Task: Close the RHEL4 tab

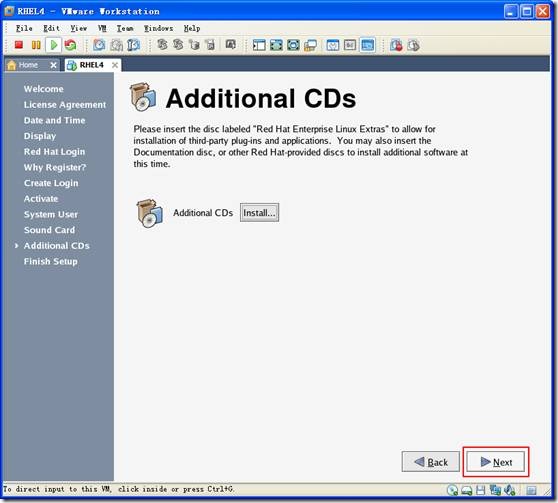Action: pos(115,65)
